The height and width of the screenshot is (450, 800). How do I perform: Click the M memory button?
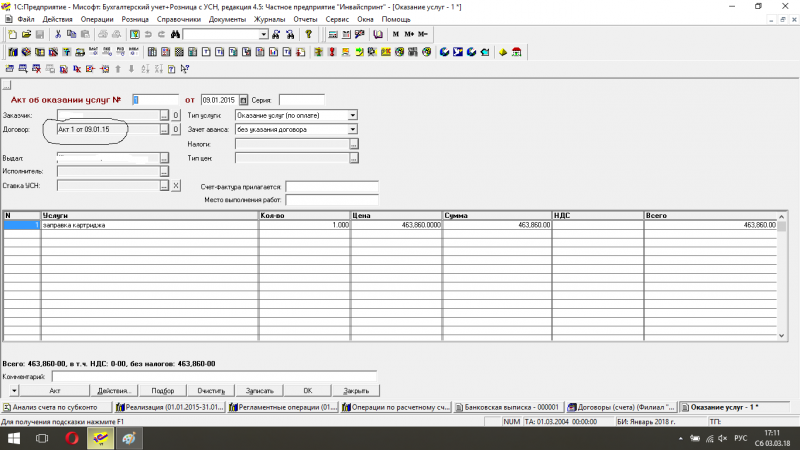(396, 34)
